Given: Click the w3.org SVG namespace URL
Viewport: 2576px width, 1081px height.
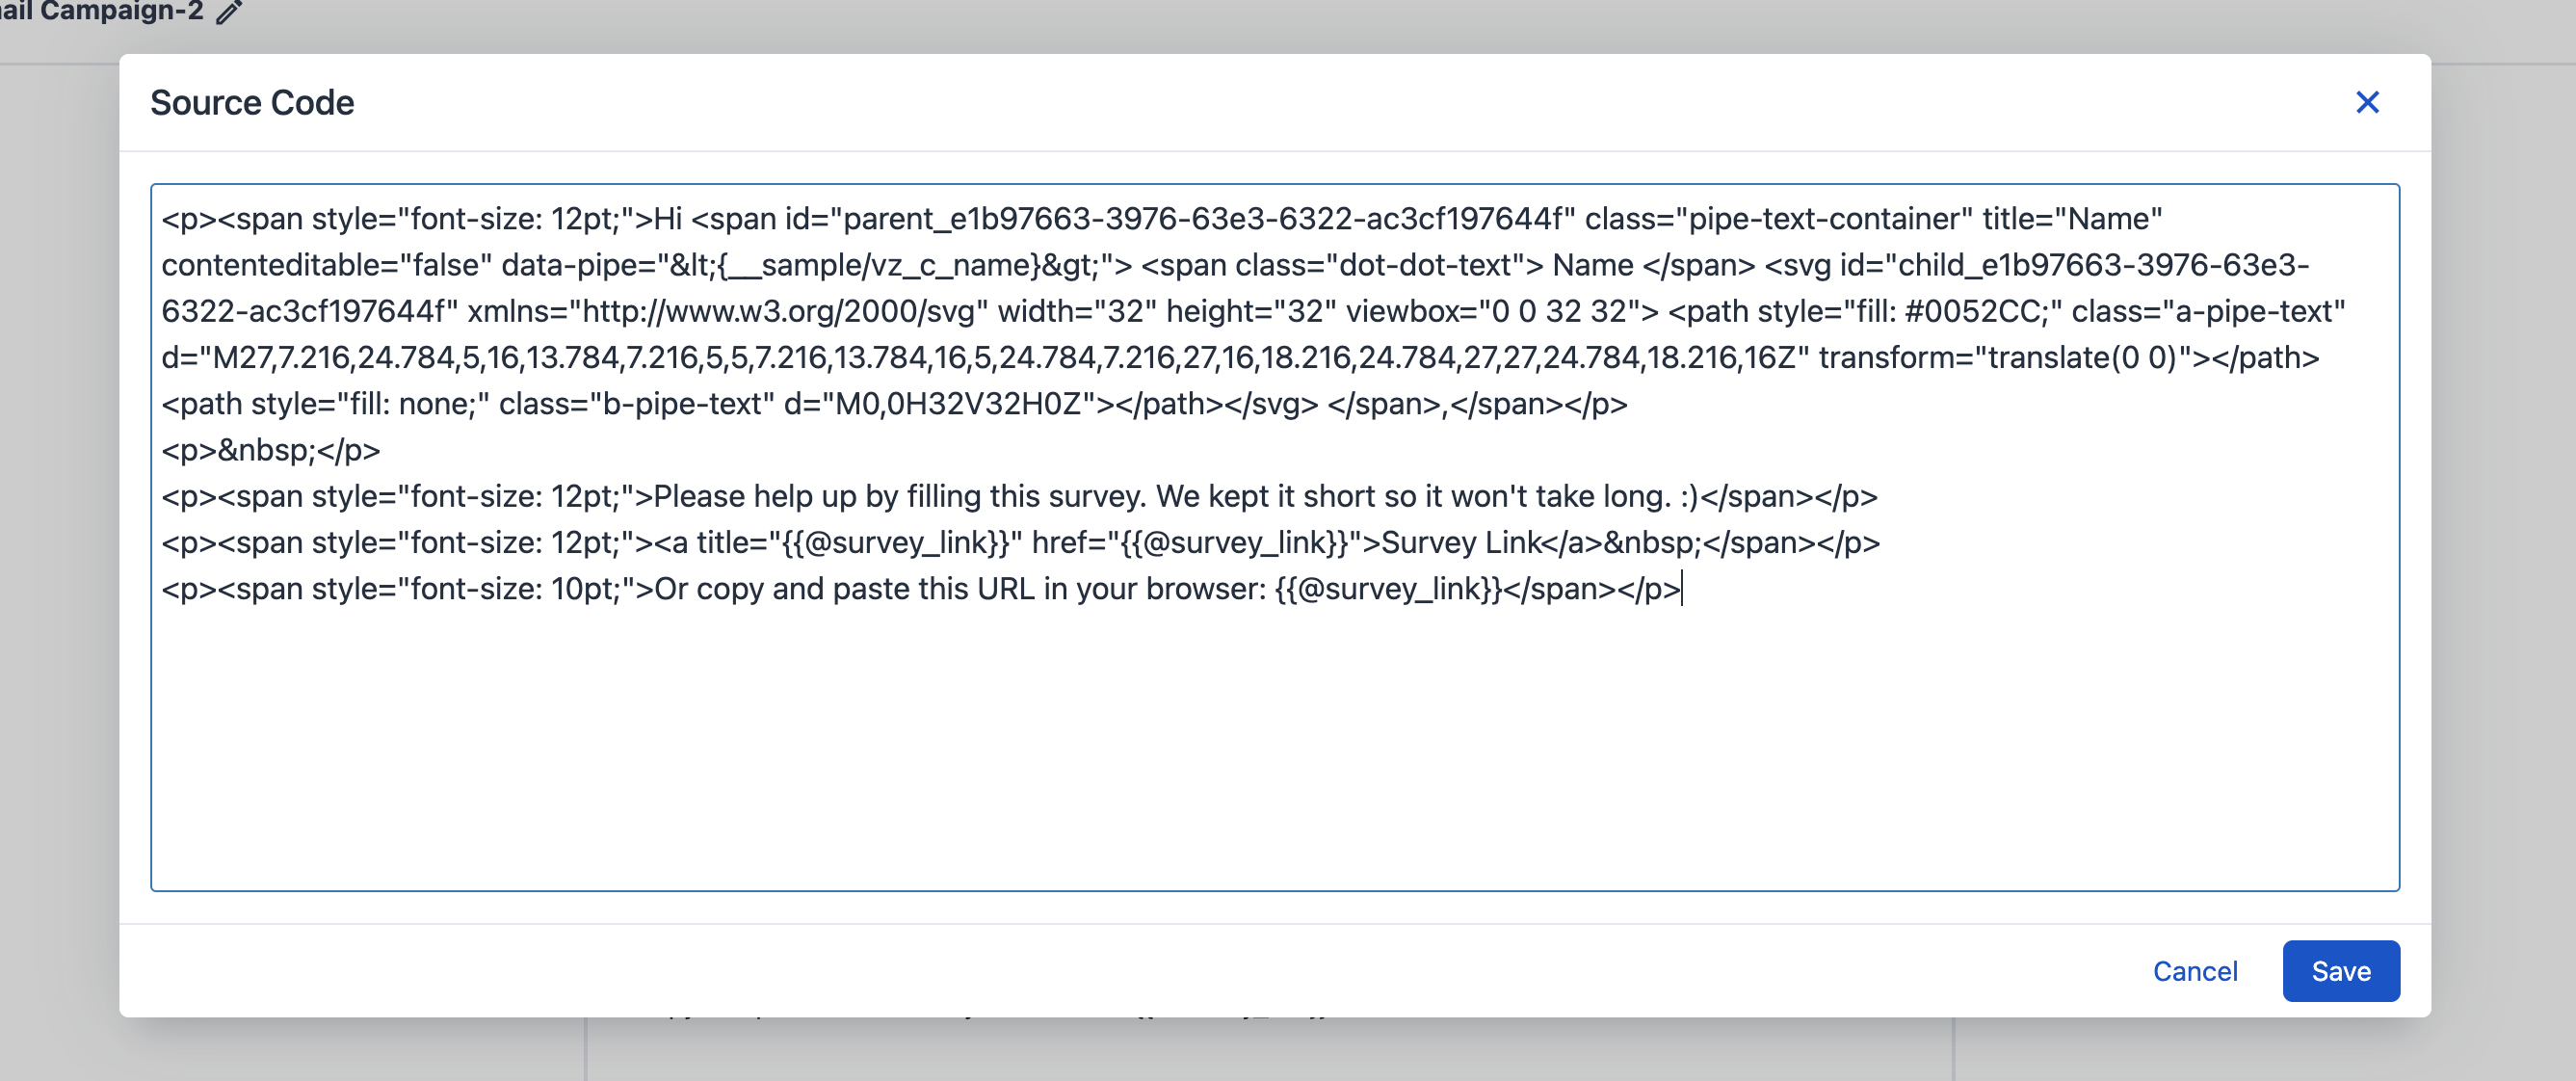Looking at the screenshot, I should 777,312.
